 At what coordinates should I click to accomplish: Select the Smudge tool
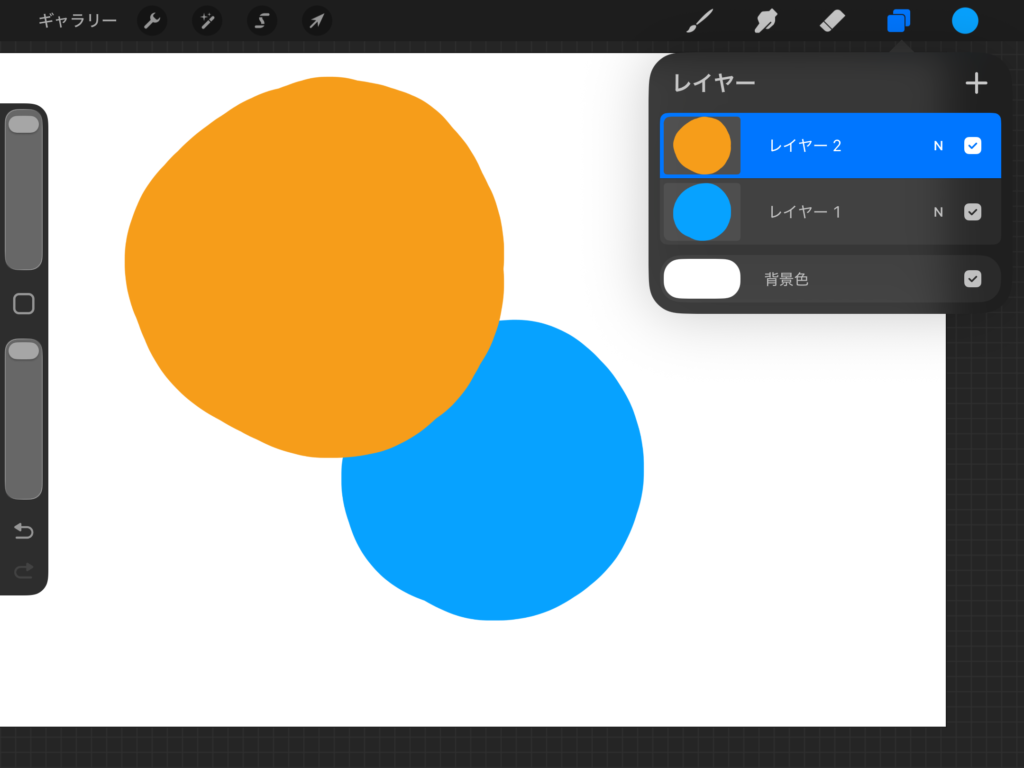coord(766,21)
